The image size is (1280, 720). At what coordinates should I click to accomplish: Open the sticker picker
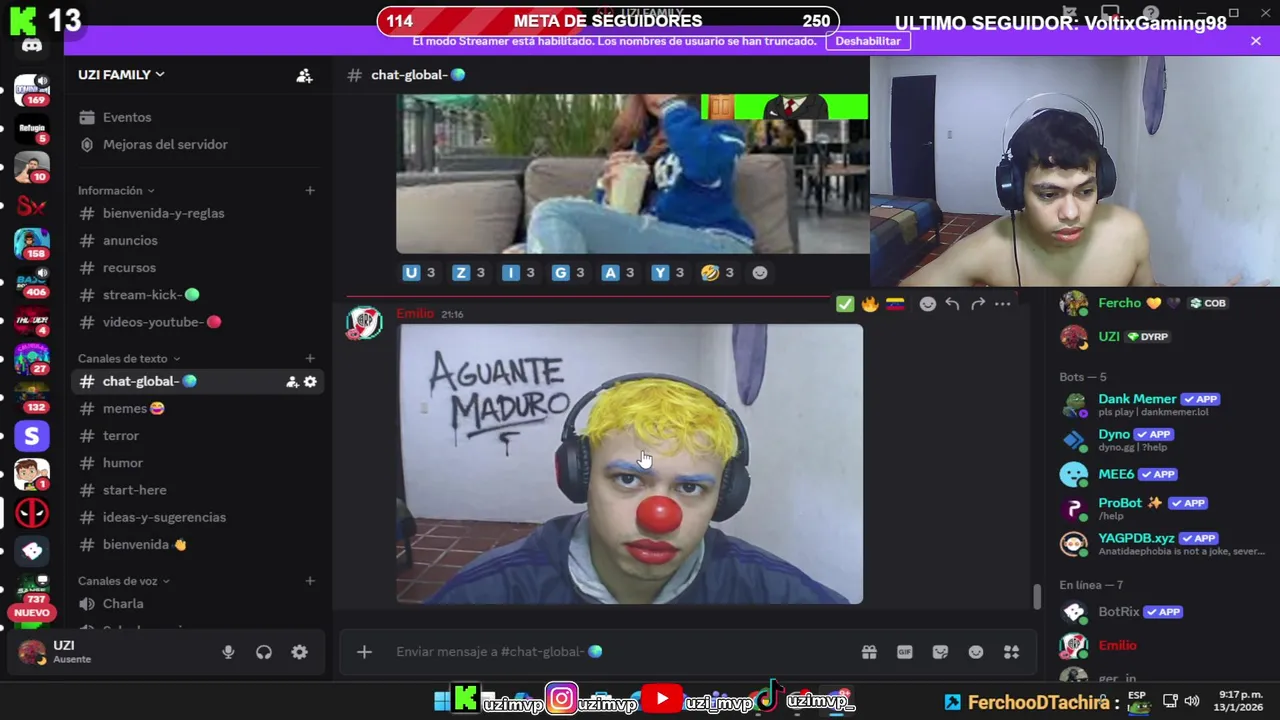pos(940,652)
